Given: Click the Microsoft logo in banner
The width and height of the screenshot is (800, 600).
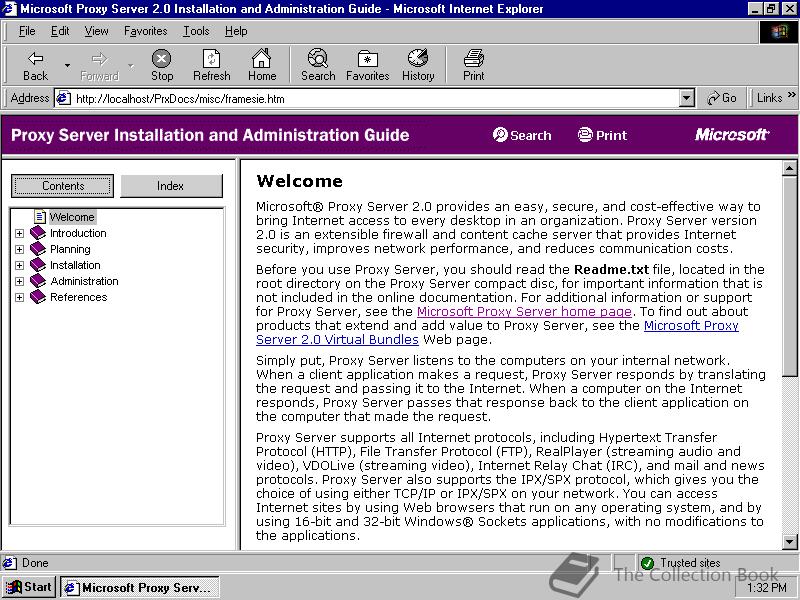Looking at the screenshot, I should (732, 135).
